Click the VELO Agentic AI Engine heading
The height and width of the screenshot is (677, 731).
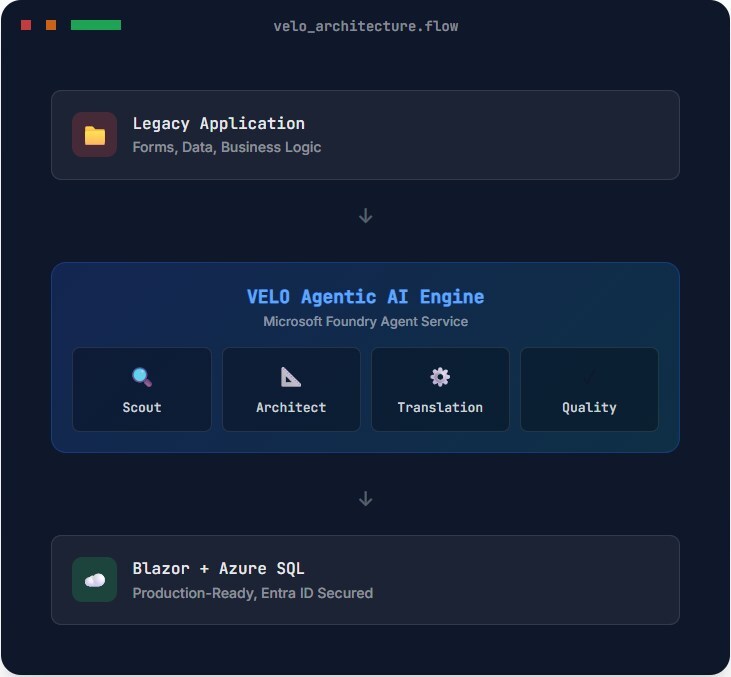tap(366, 297)
